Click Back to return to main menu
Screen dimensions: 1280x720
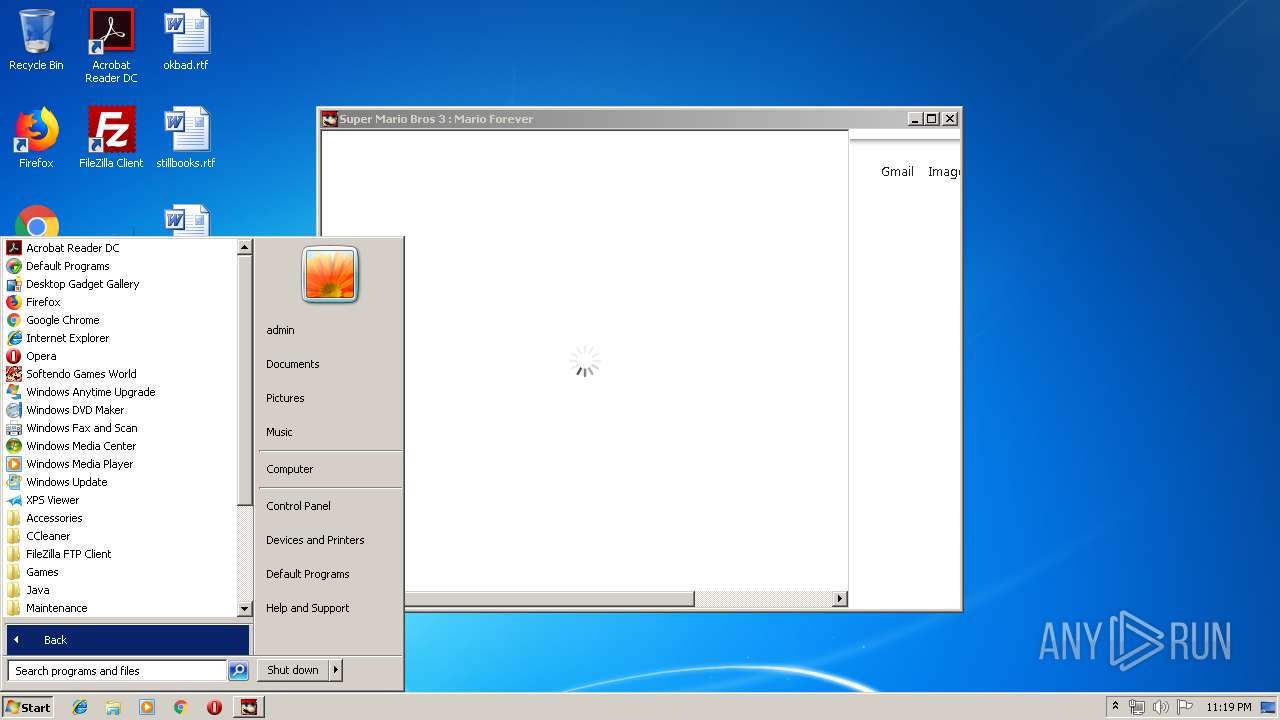[x=127, y=640]
